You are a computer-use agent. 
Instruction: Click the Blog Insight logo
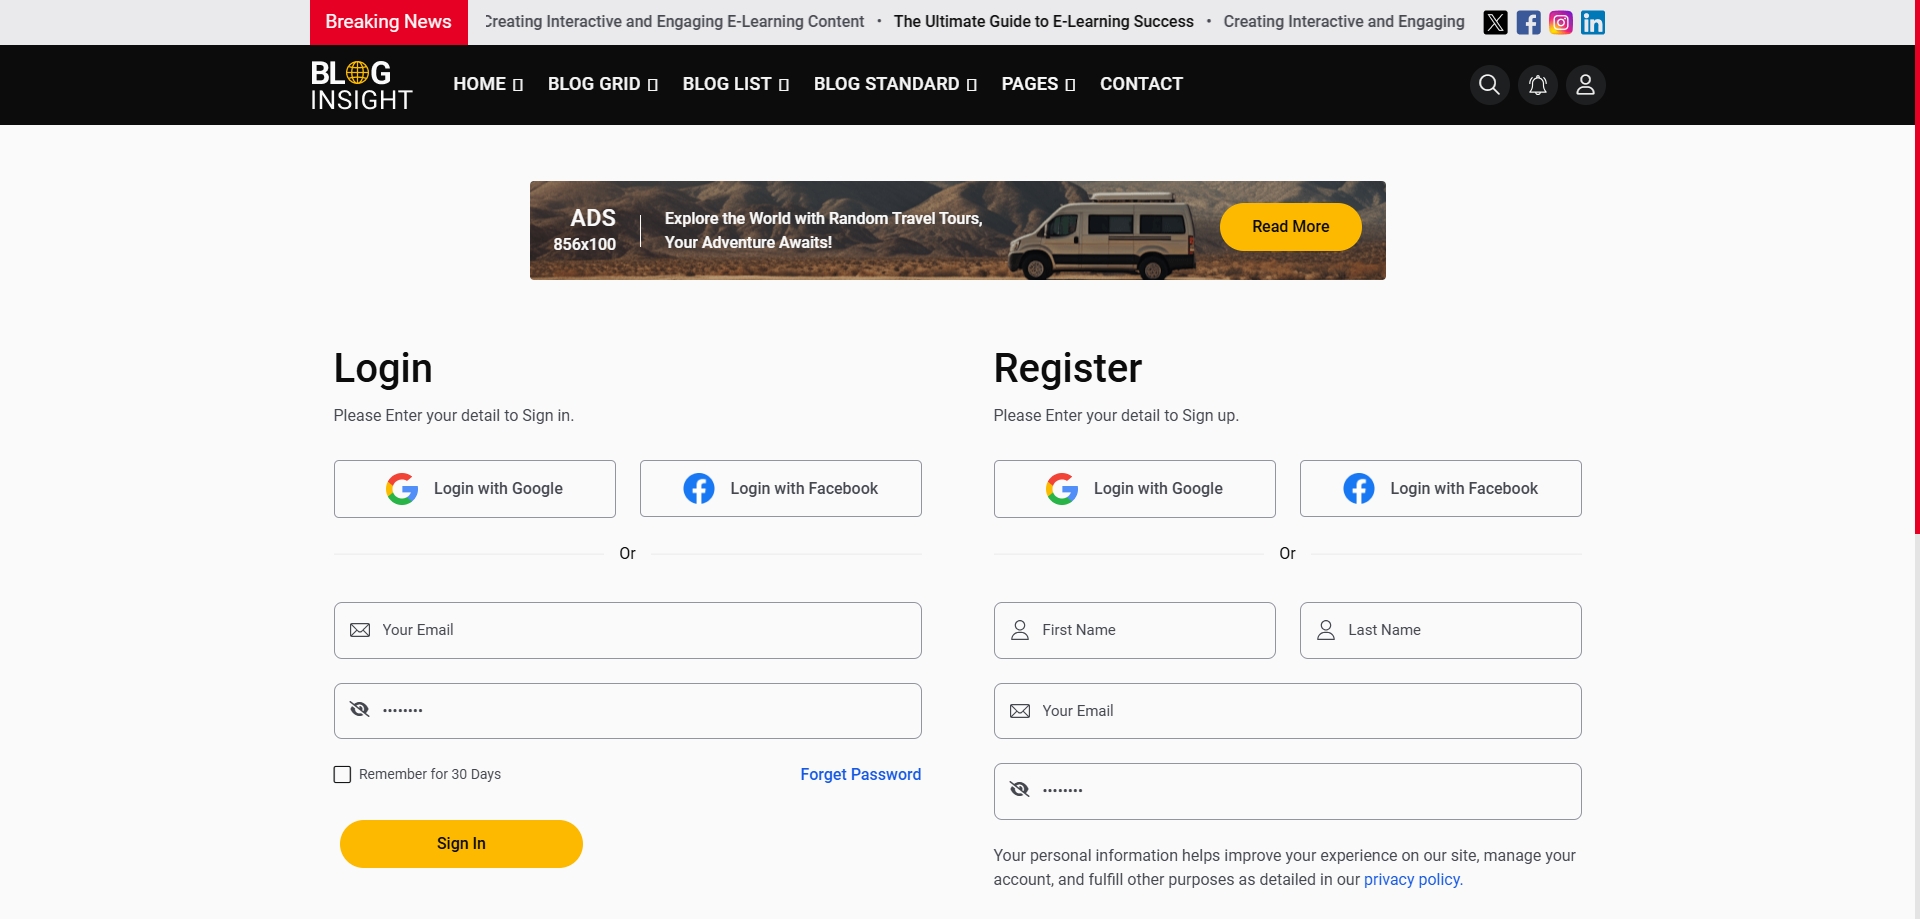click(x=361, y=85)
